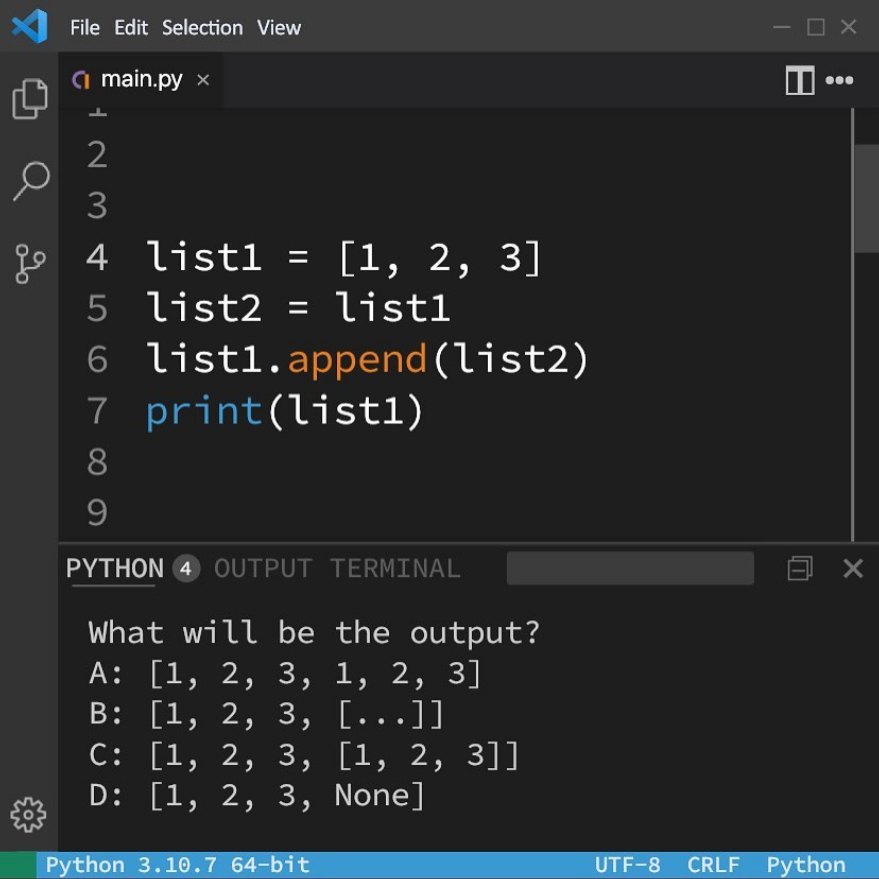Open the View menu
Image resolution: width=879 pixels, height=879 pixels.
coord(279,27)
